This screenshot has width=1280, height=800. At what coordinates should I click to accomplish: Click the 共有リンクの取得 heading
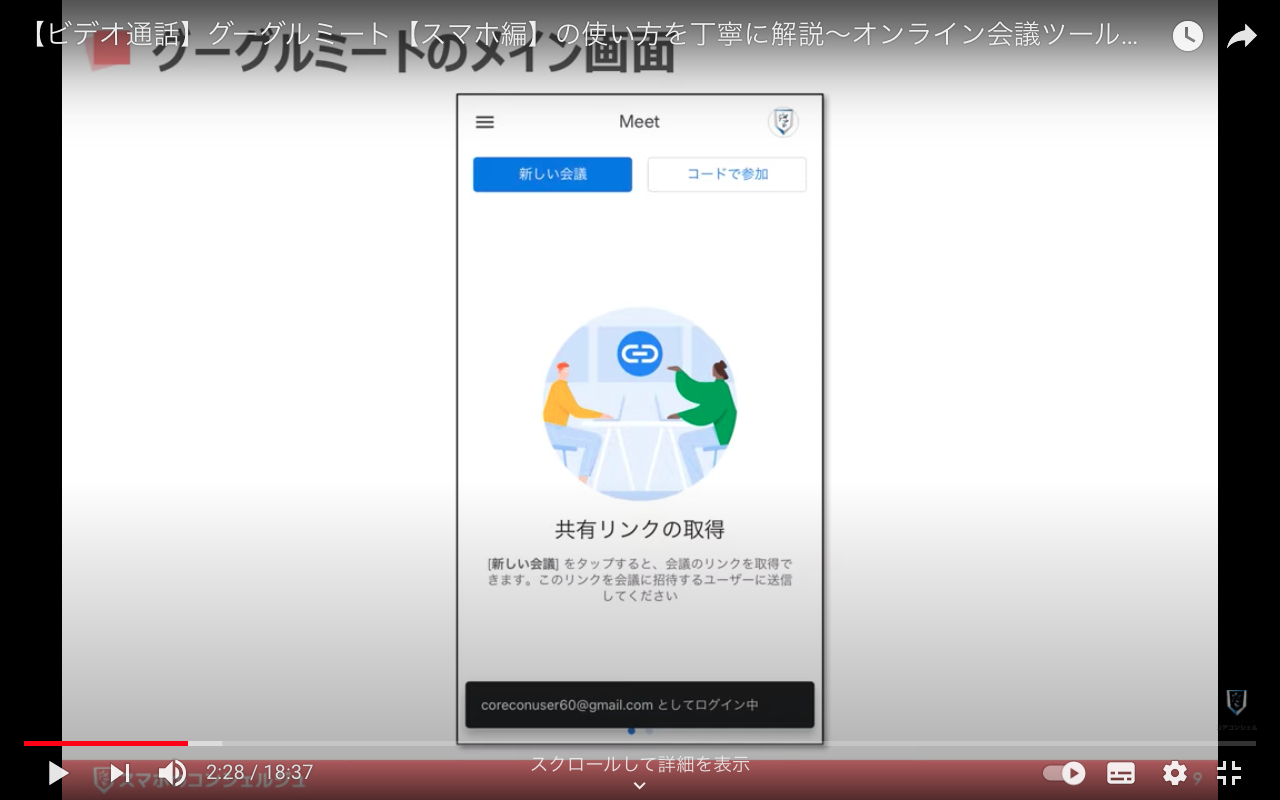pyautogui.click(x=640, y=529)
